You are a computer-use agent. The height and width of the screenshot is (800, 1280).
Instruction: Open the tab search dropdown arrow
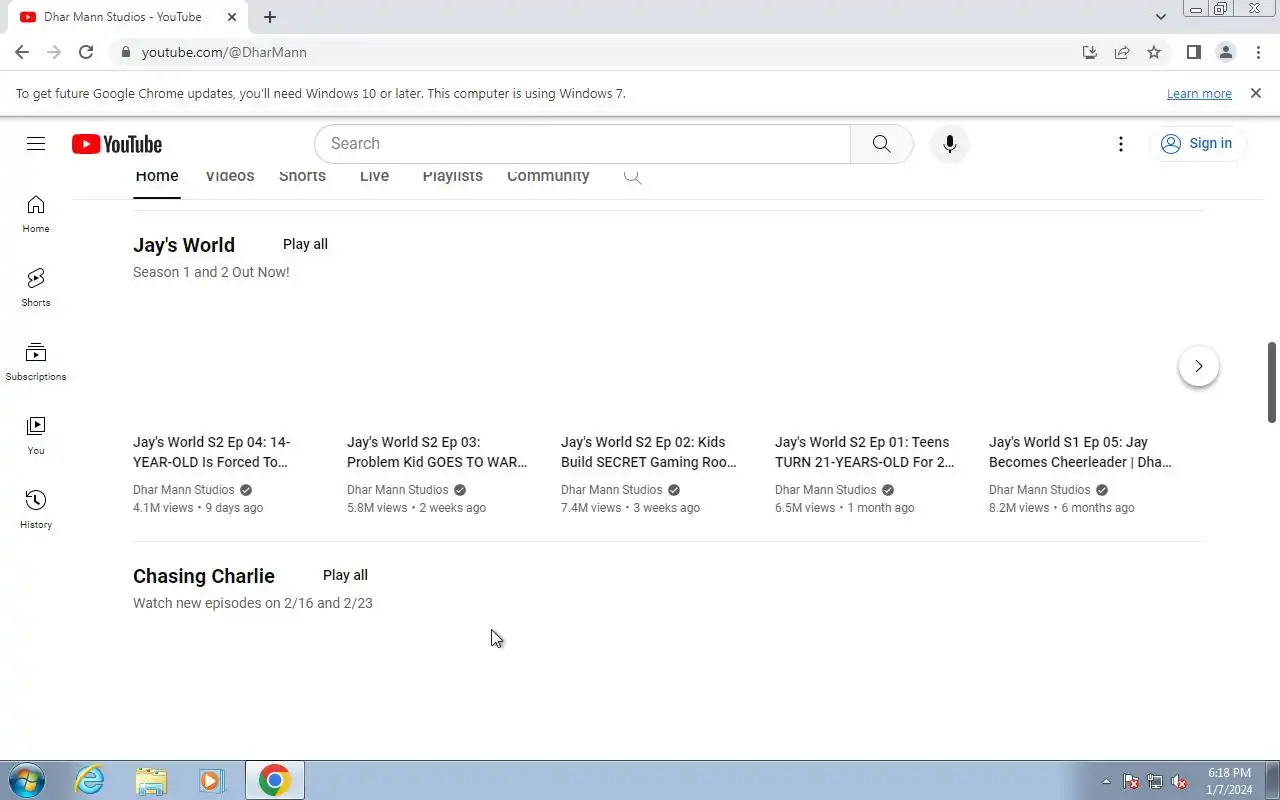1160,17
